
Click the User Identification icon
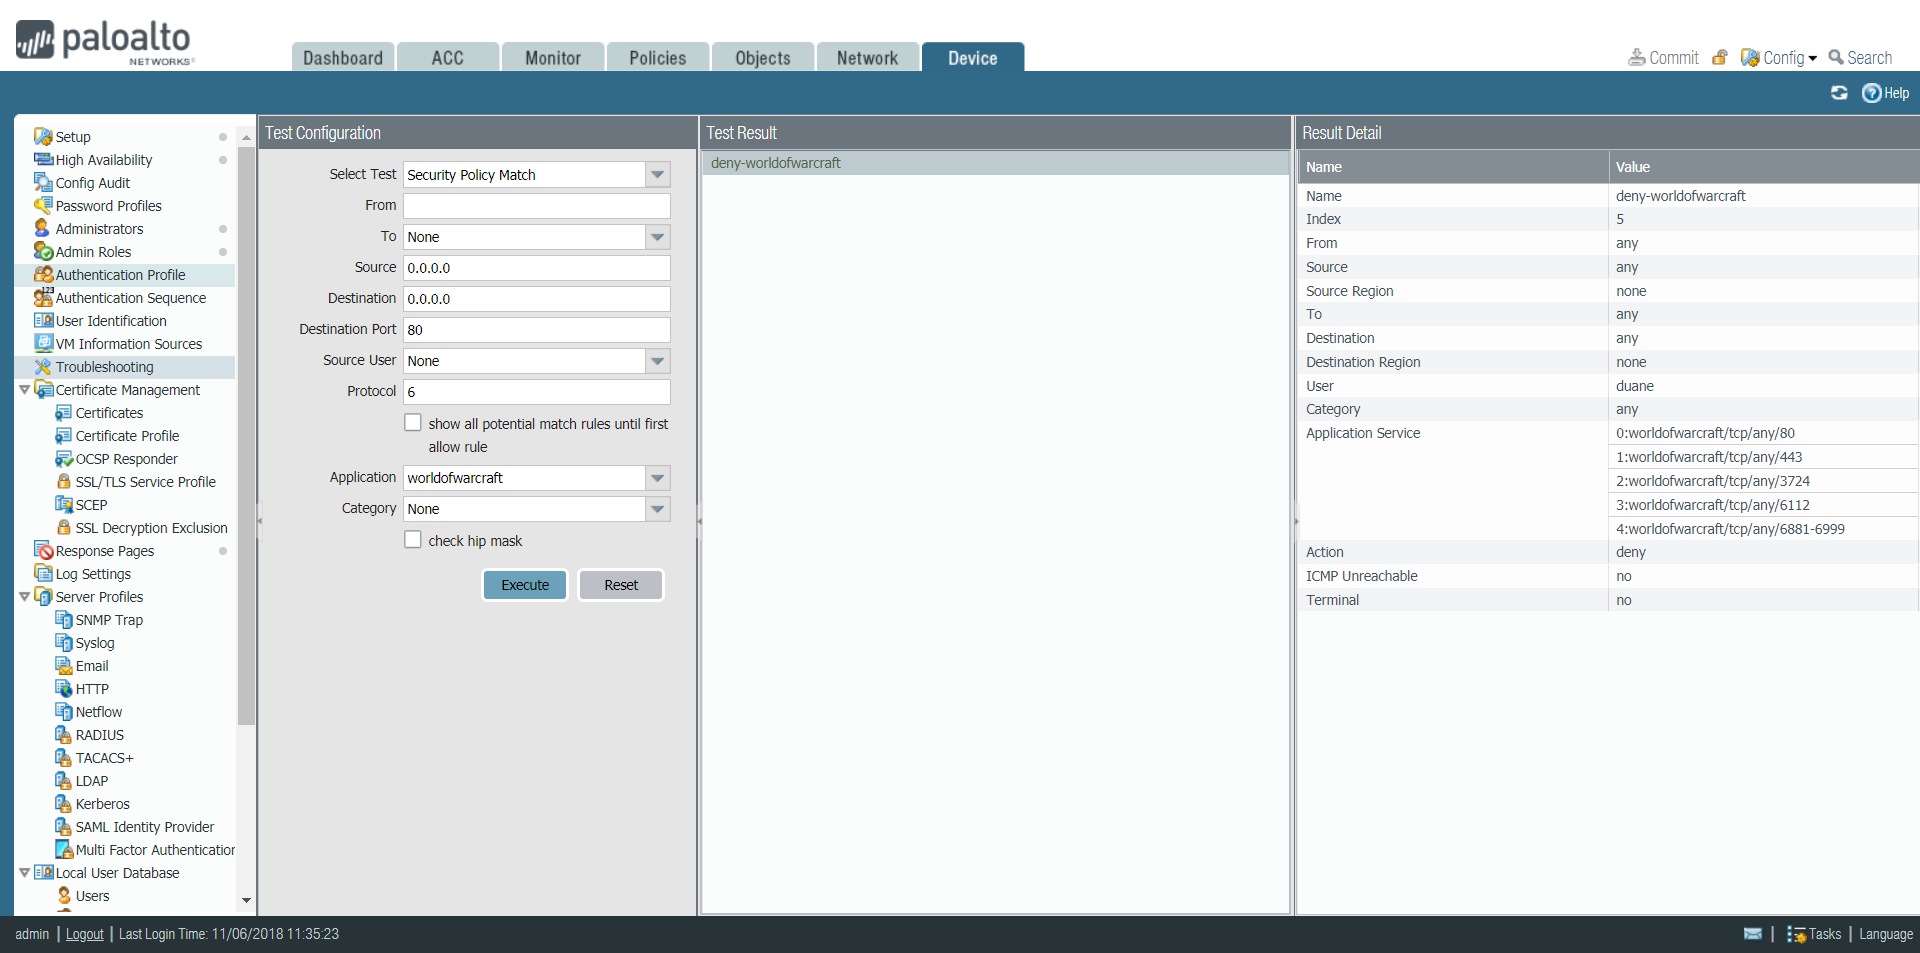[x=43, y=320]
